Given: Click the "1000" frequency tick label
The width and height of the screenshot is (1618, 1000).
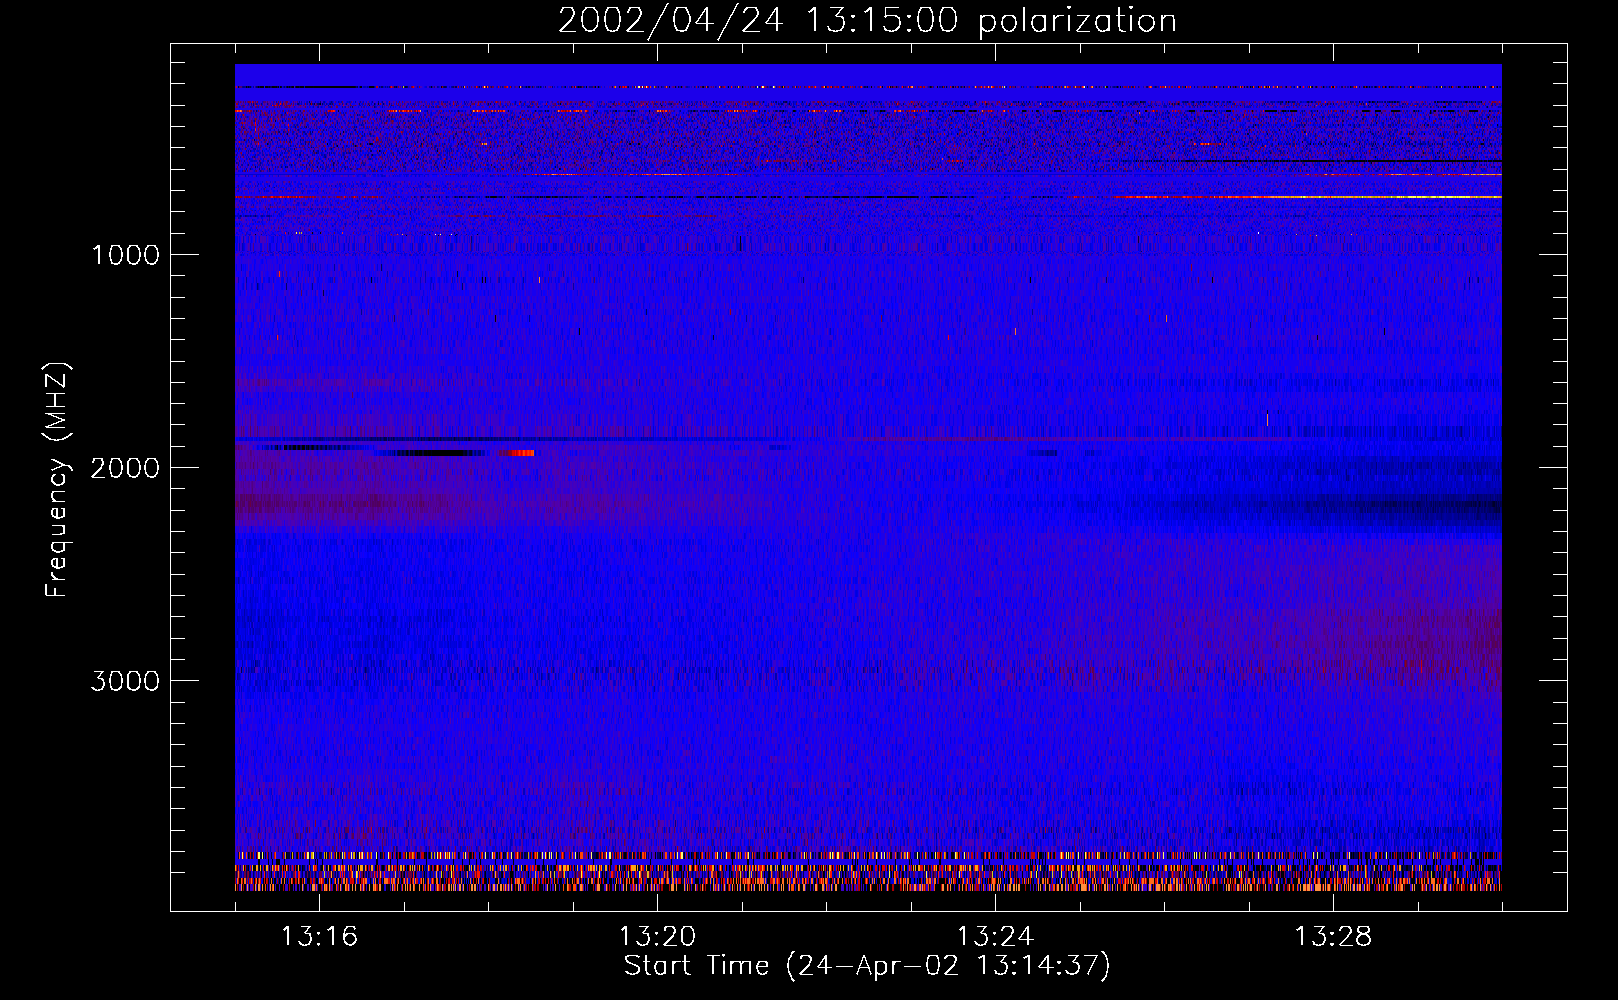Looking at the screenshot, I should pyautogui.click(x=125, y=255).
